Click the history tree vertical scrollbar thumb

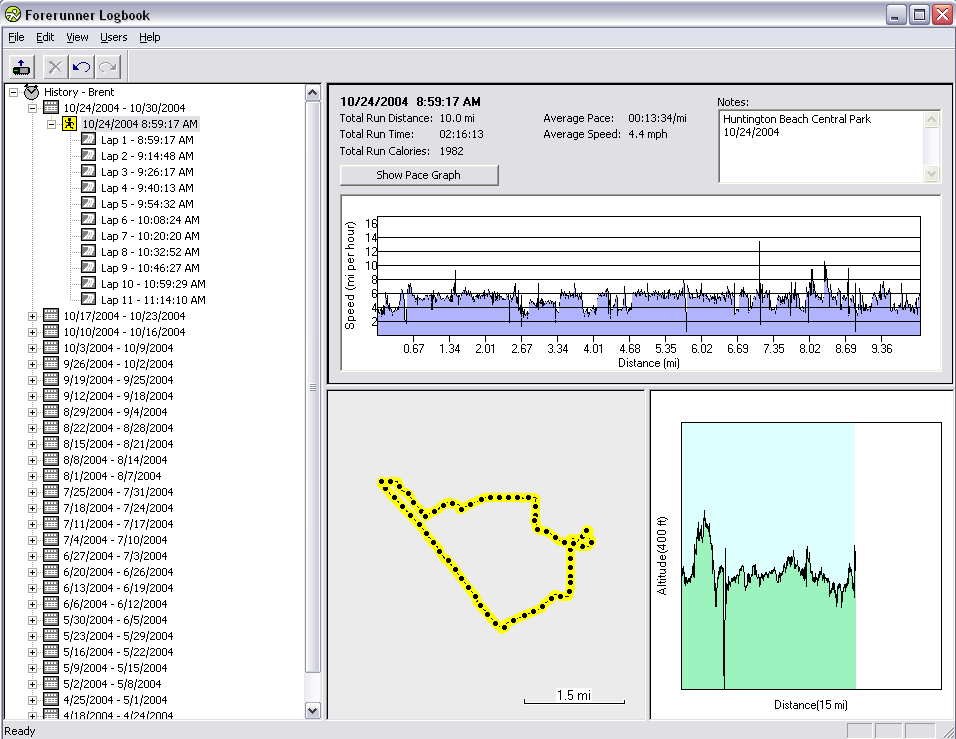tap(312, 387)
